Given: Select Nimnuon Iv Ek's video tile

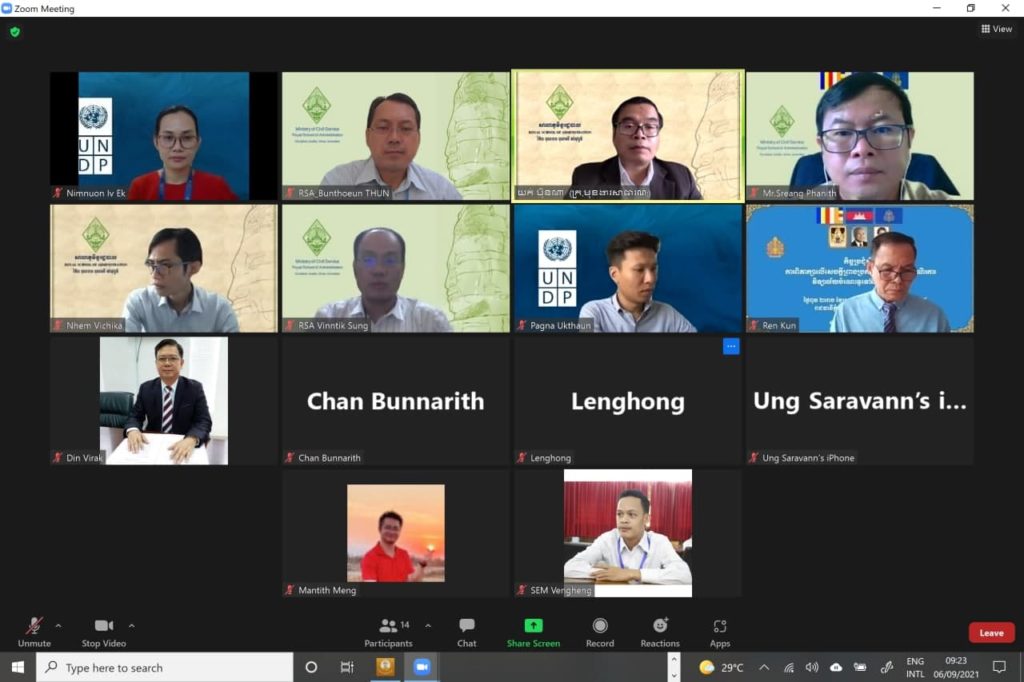Looking at the screenshot, I should click(x=164, y=136).
